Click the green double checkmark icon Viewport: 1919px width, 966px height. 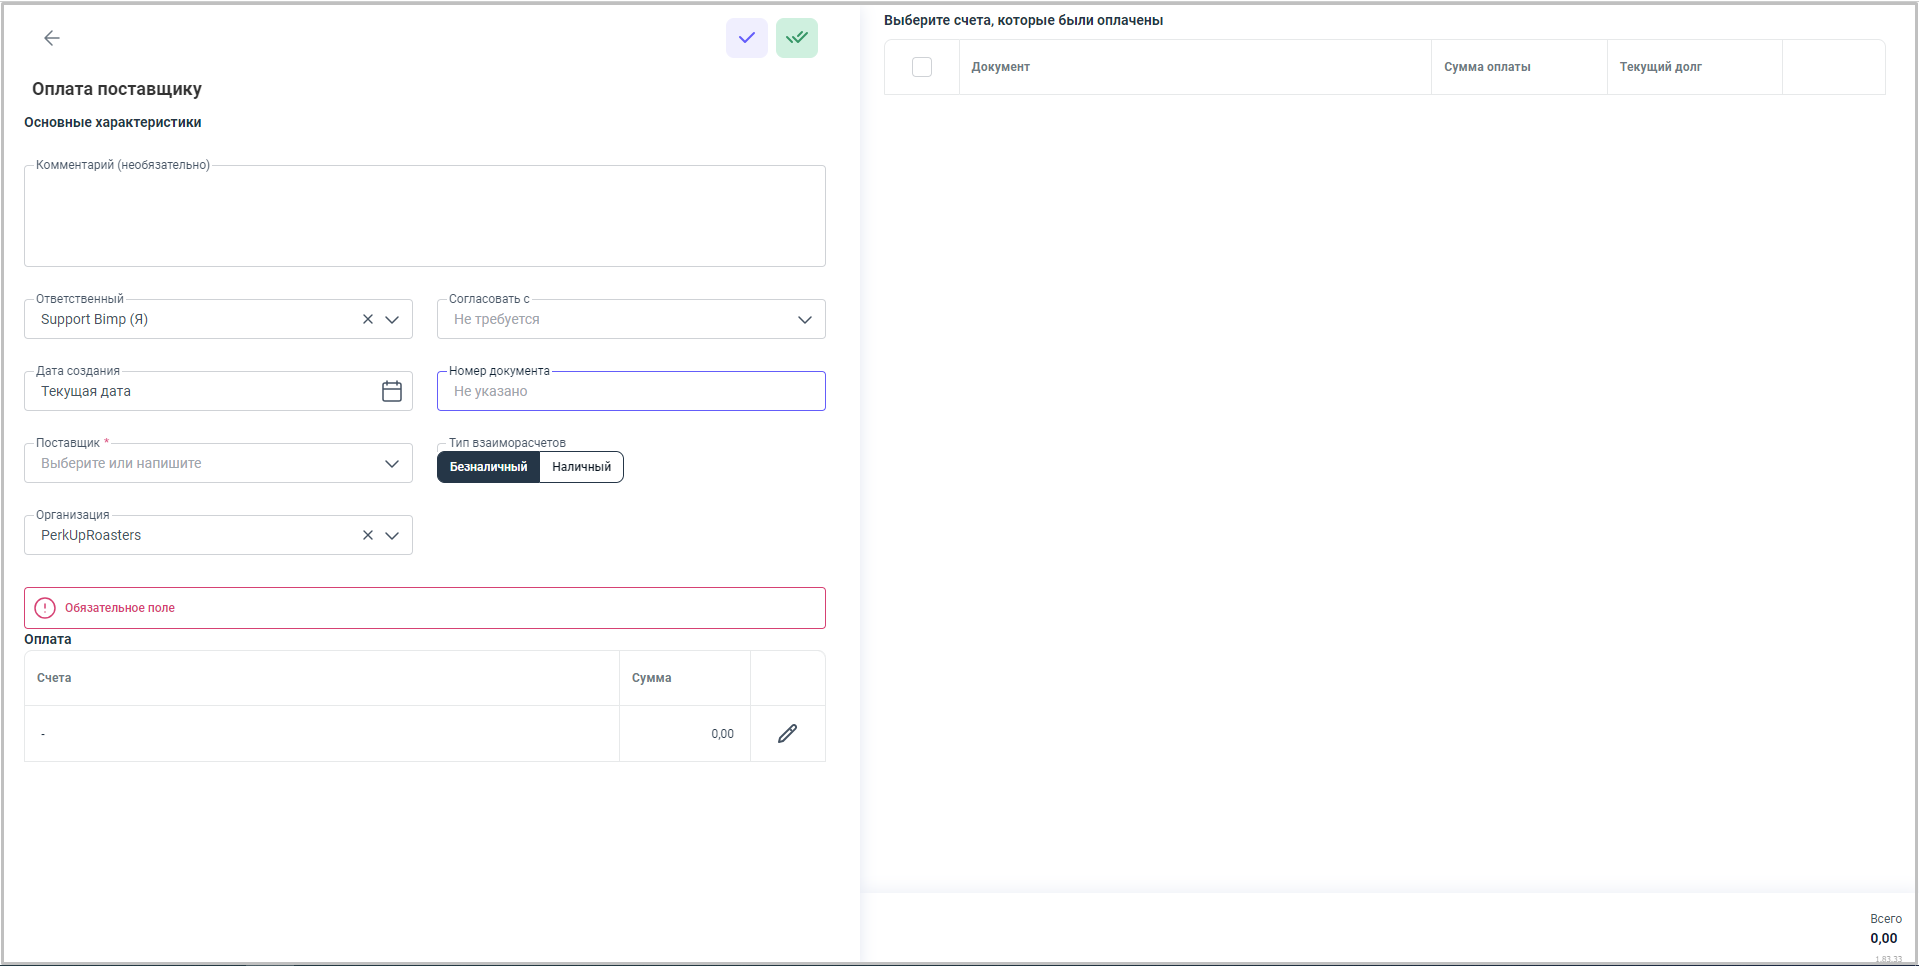click(797, 38)
